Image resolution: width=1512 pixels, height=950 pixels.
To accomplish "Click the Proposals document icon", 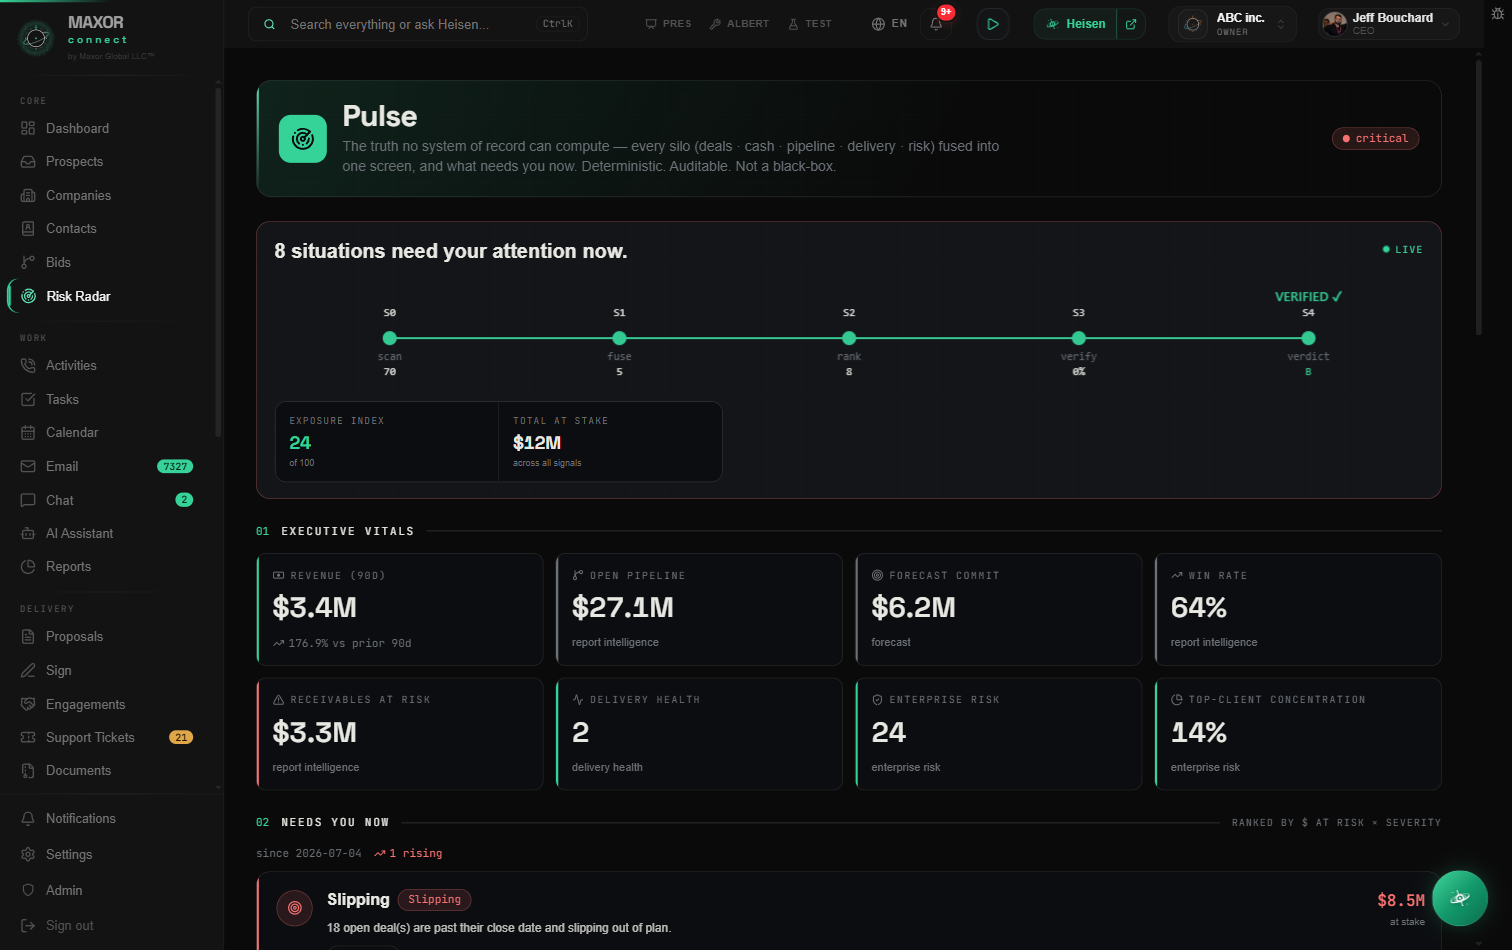I will pos(28,637).
